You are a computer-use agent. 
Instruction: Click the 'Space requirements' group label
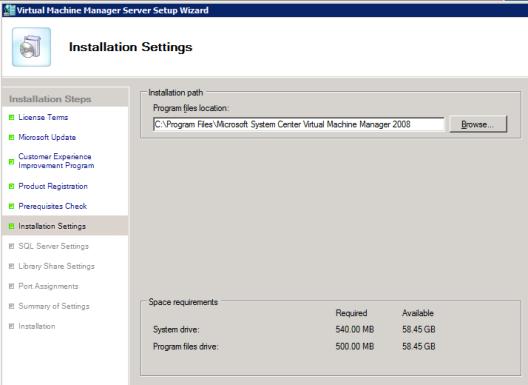(183, 302)
